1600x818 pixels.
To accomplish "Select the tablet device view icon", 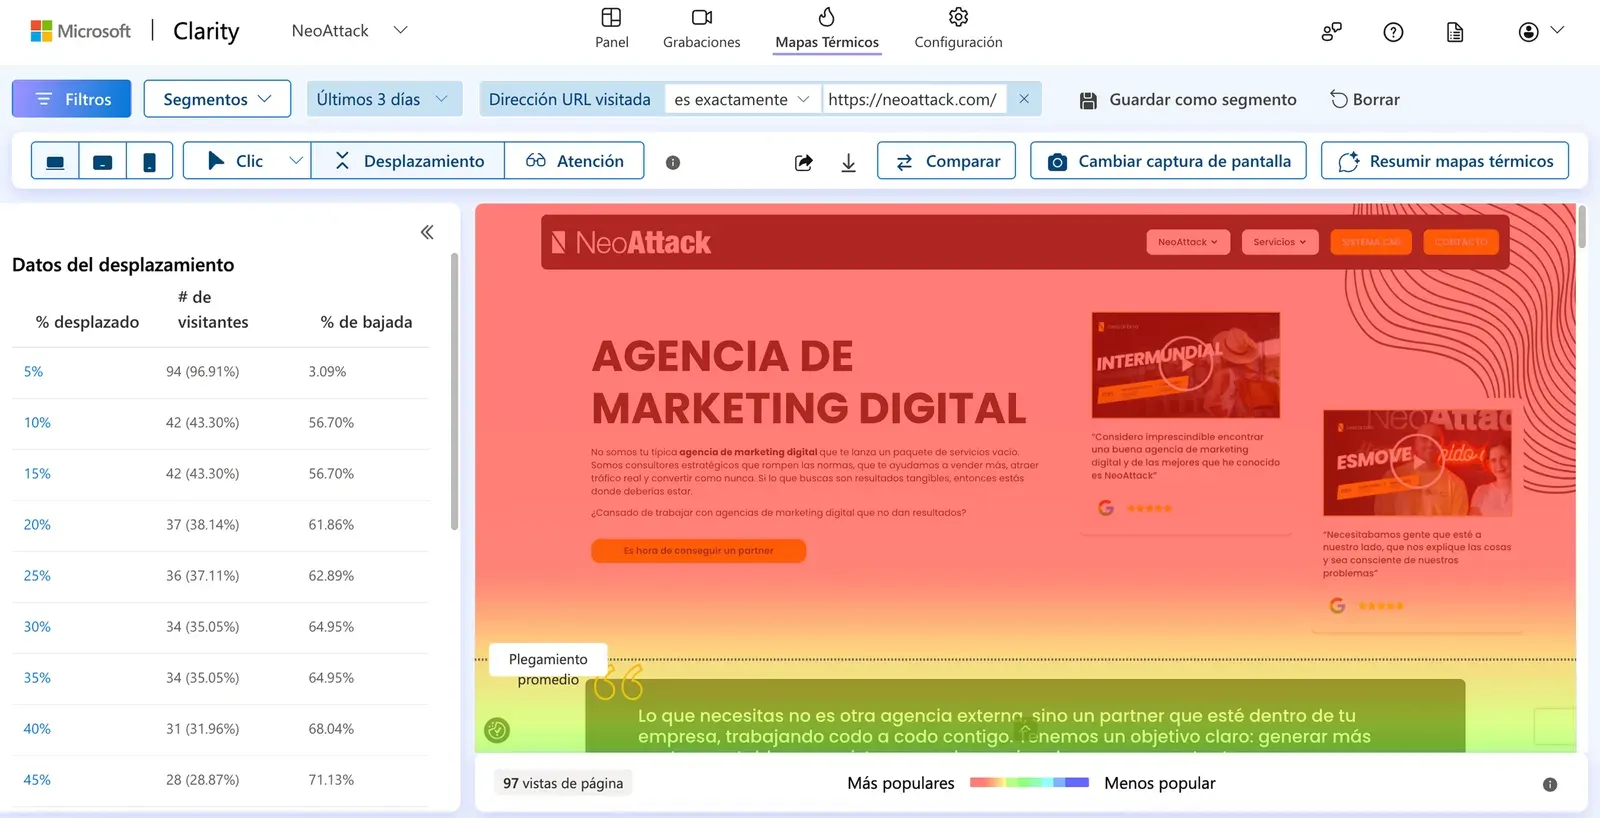I will [x=102, y=161].
